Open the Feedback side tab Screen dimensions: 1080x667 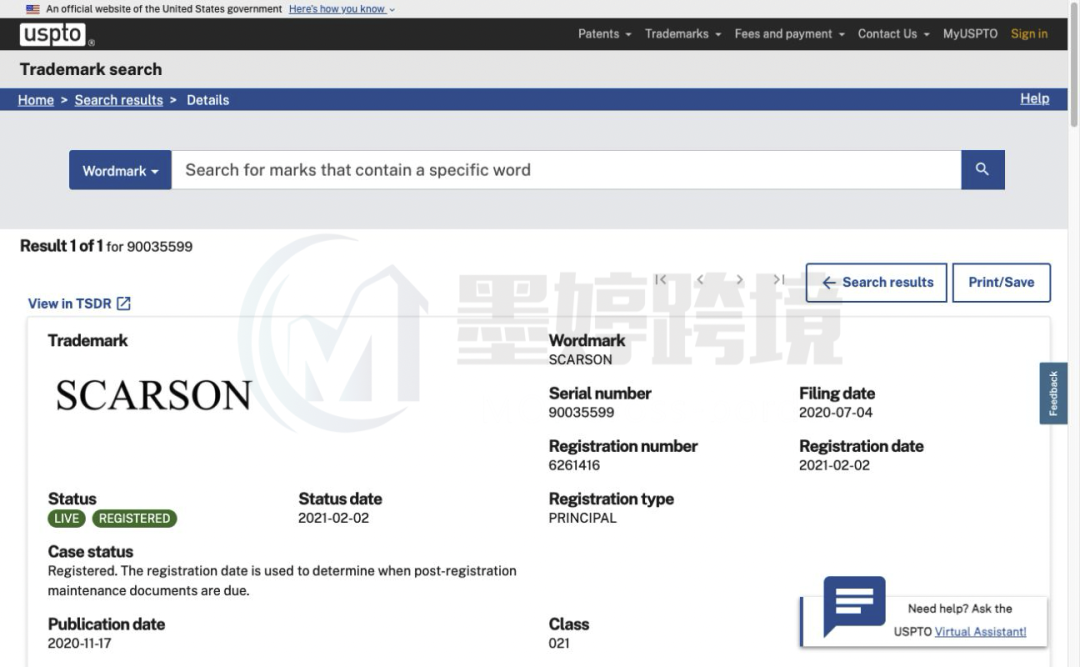[1052, 393]
